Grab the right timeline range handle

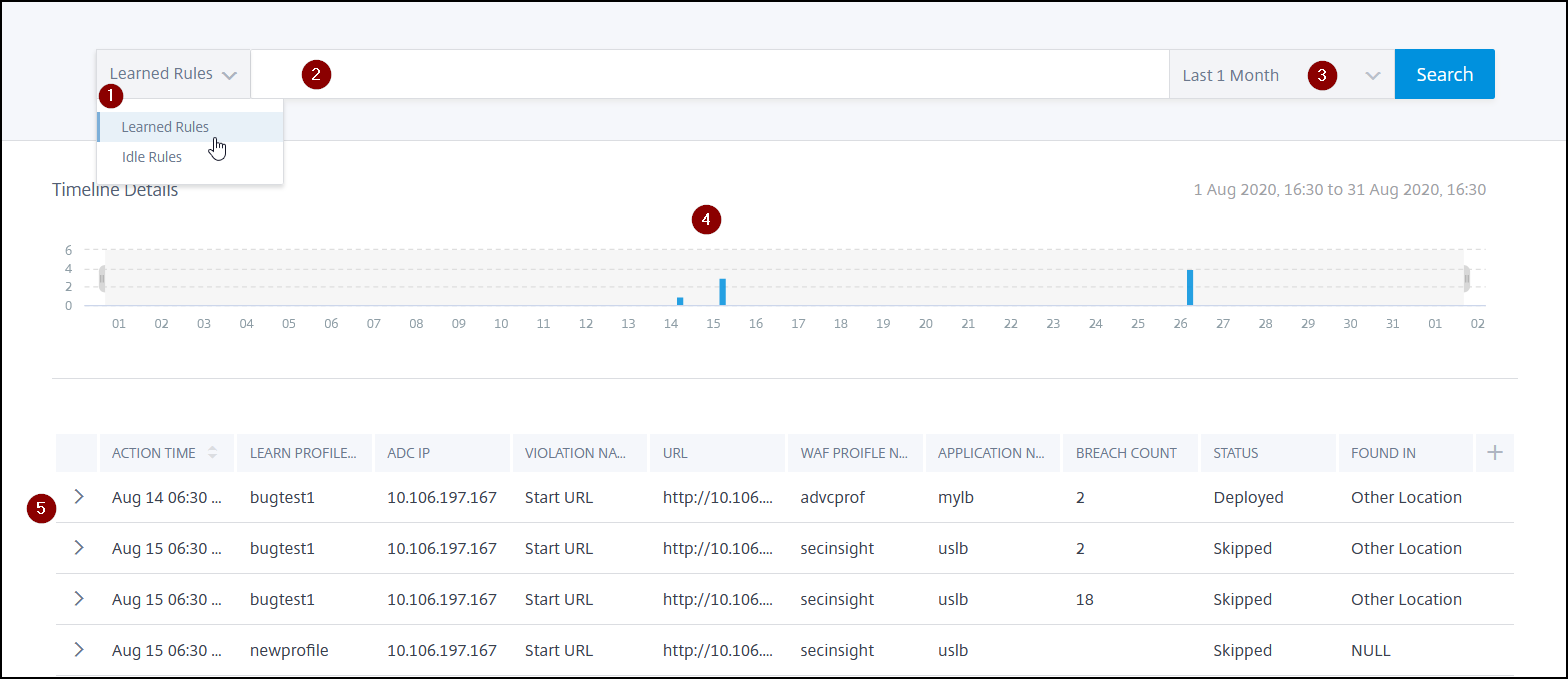(1467, 278)
